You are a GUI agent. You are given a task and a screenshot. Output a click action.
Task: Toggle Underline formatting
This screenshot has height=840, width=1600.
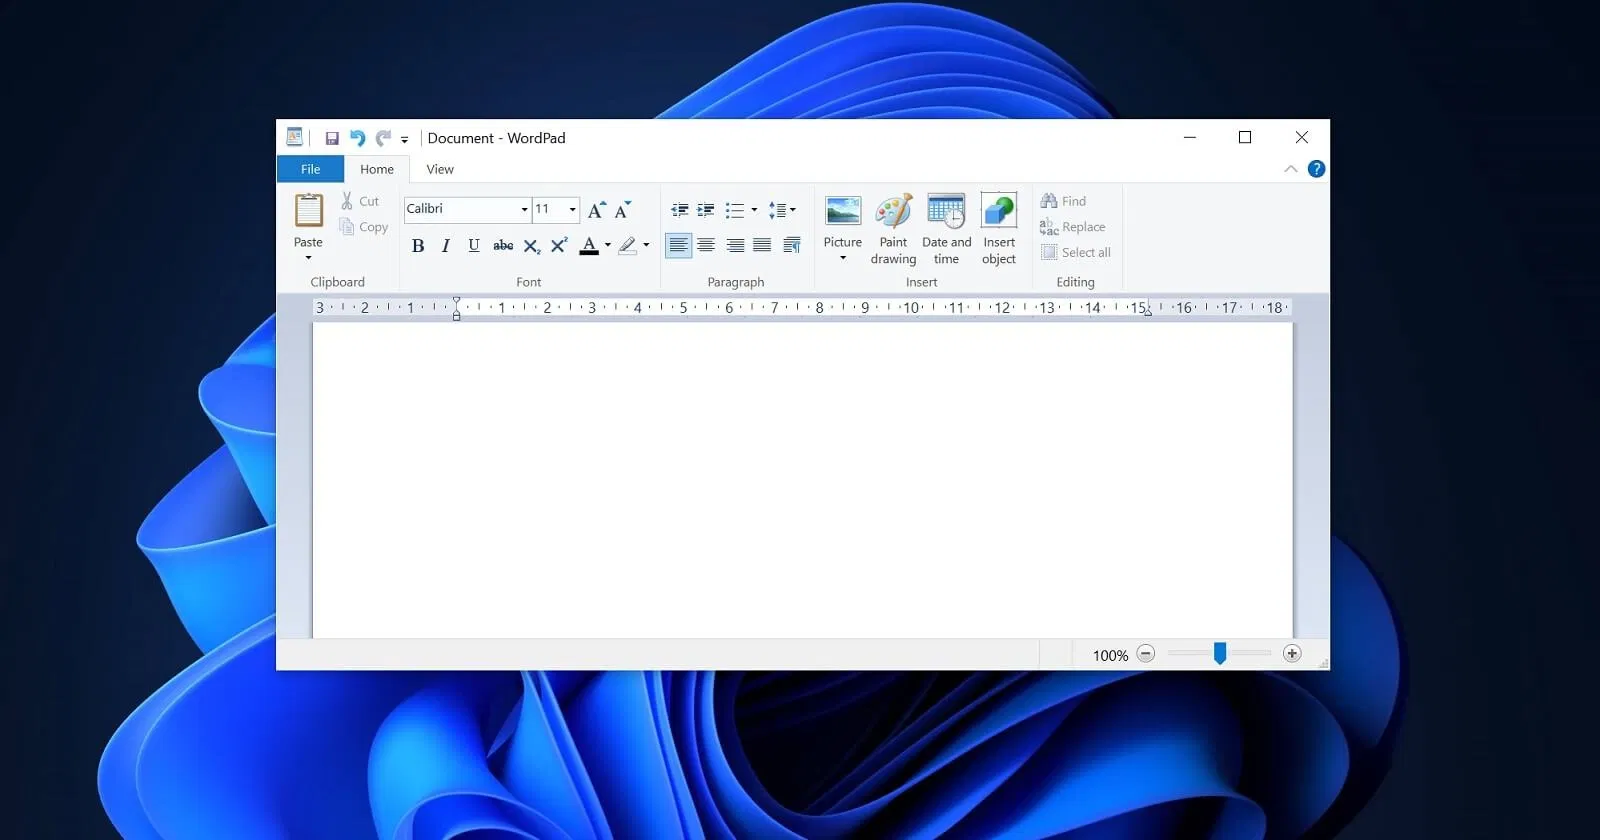click(474, 246)
